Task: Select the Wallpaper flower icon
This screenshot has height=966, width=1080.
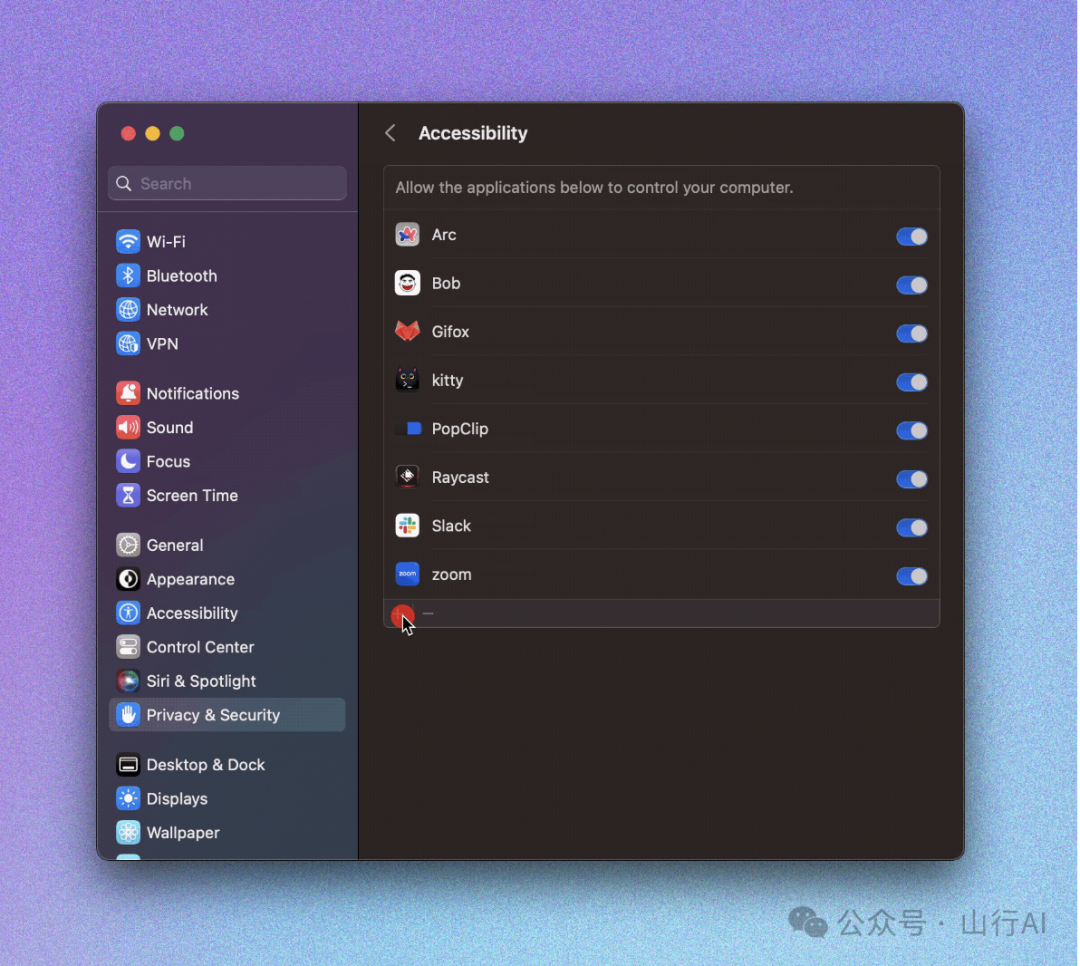Action: (128, 832)
